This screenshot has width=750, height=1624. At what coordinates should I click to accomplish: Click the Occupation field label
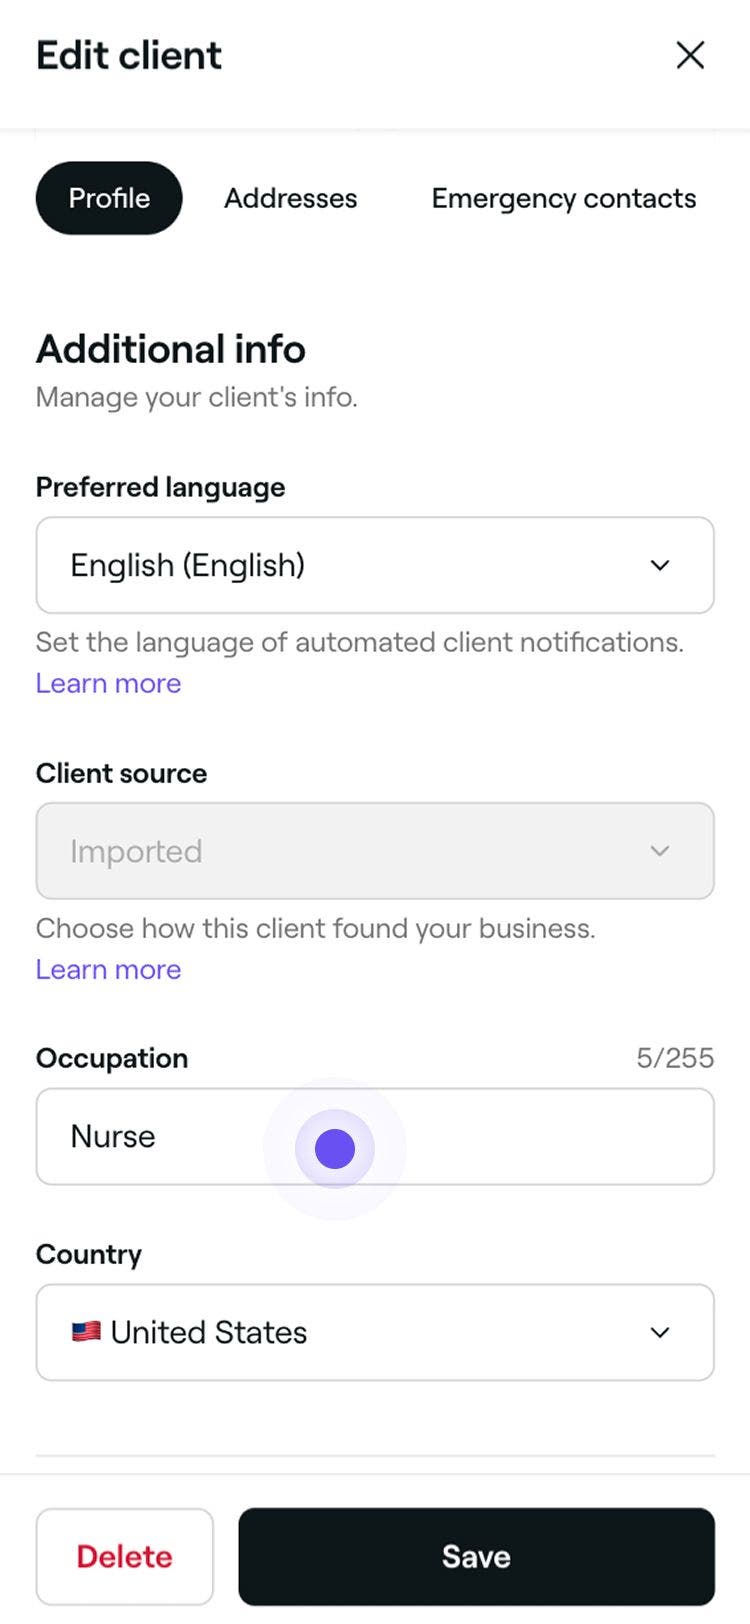[x=112, y=1058]
